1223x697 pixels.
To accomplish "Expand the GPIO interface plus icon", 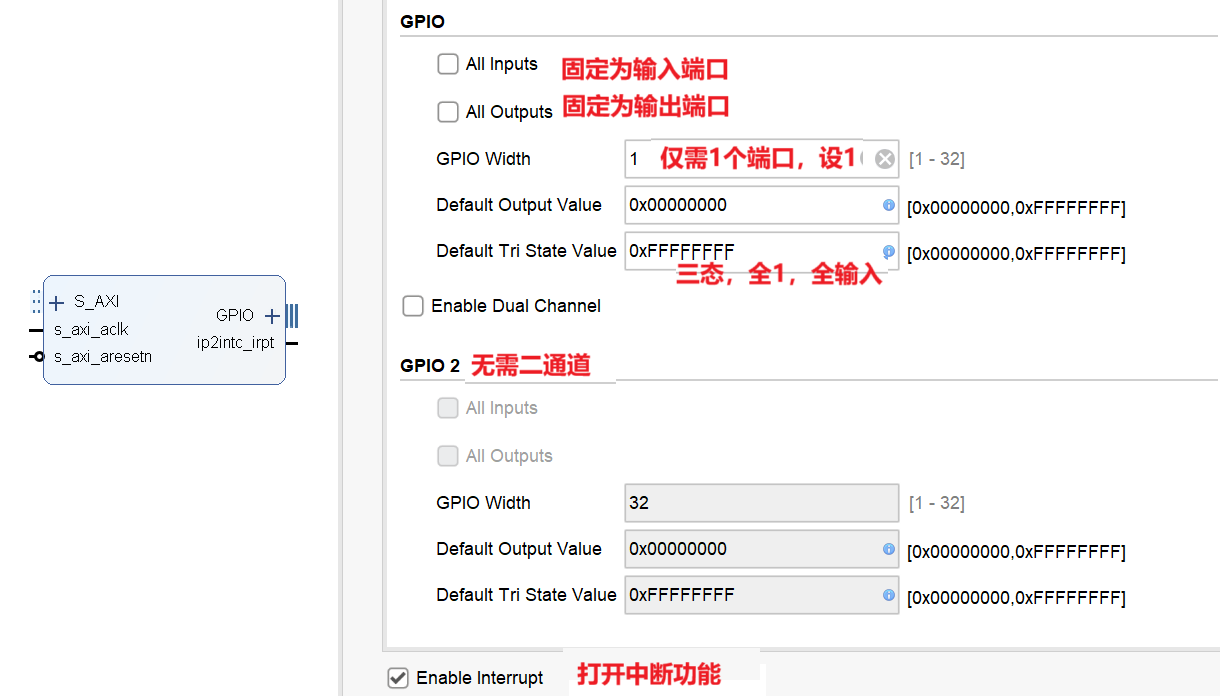I will [x=272, y=316].
